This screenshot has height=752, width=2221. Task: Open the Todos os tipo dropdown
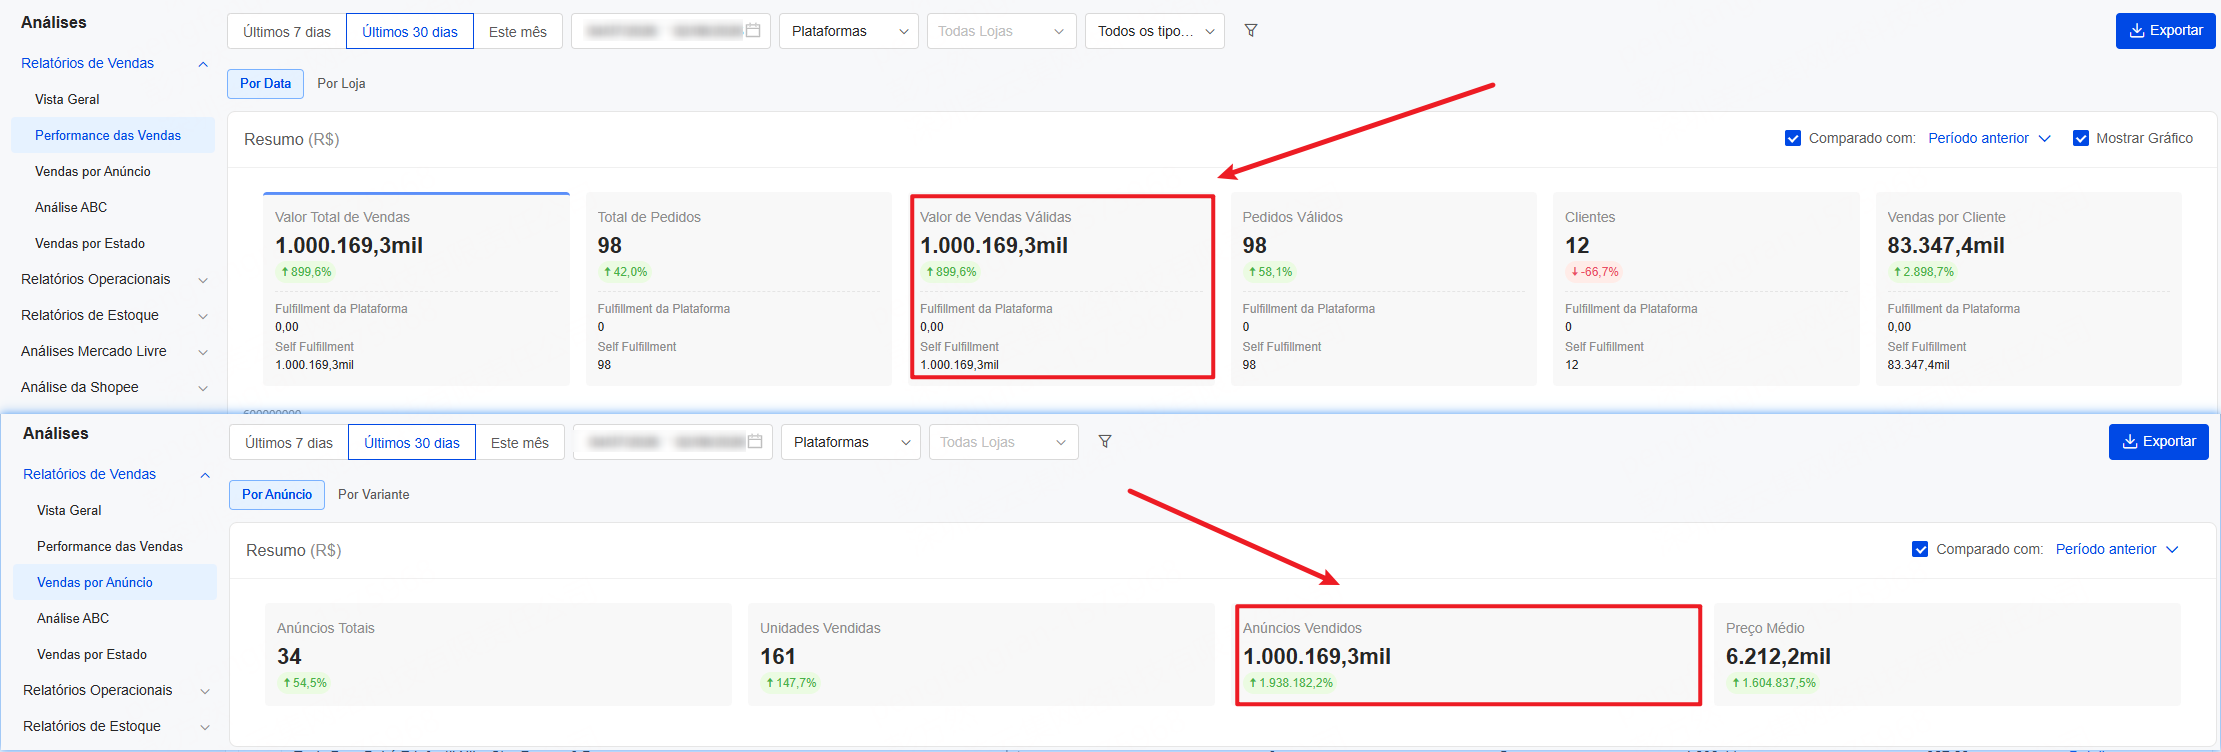(1155, 31)
